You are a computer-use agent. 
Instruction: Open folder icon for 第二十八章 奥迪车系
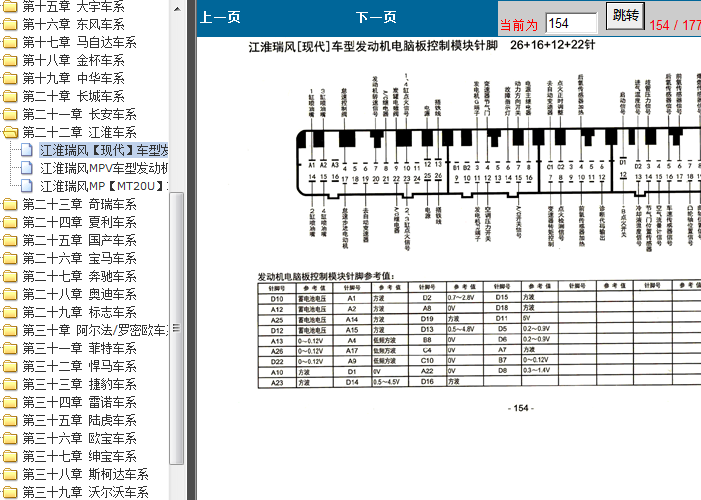pyautogui.click(x=10, y=294)
